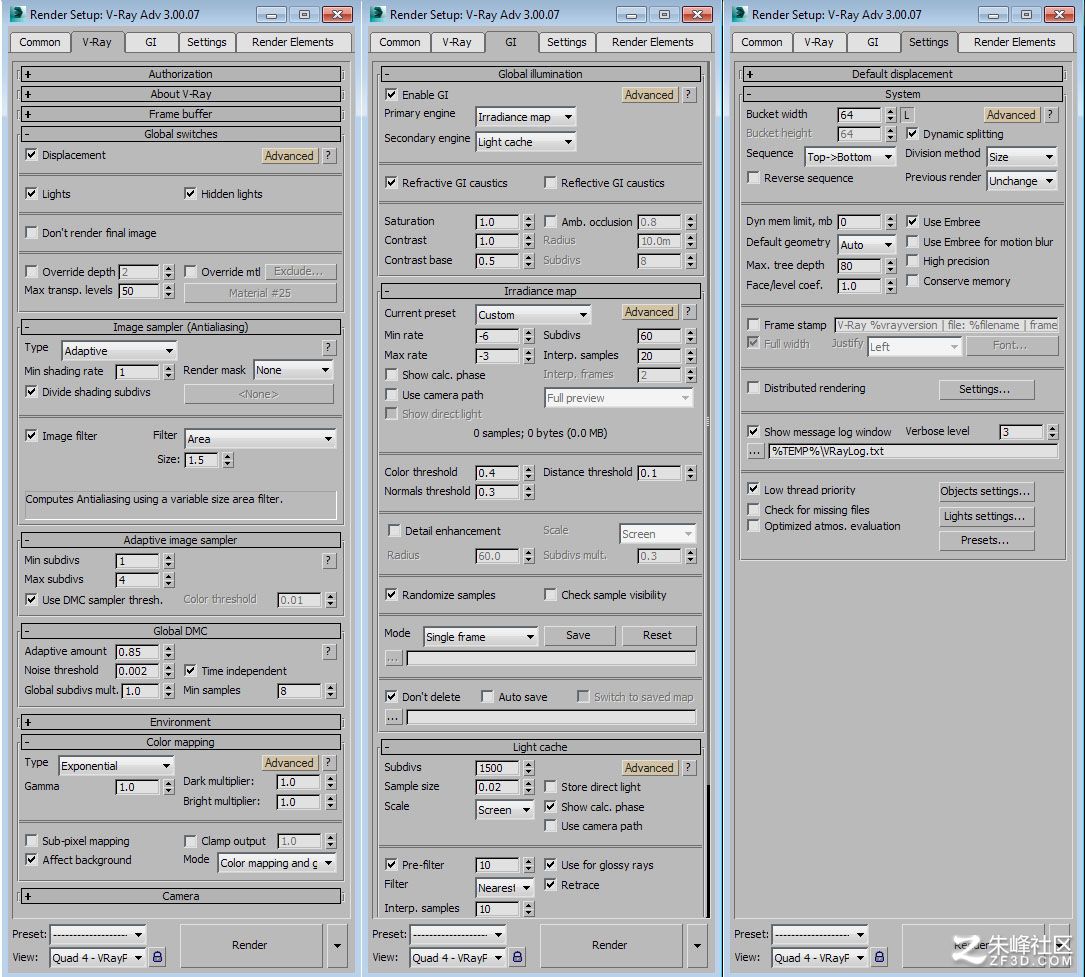The width and height of the screenshot is (1085, 977).
Task: Open Current preset dropdown showing Custom
Action: 533,315
